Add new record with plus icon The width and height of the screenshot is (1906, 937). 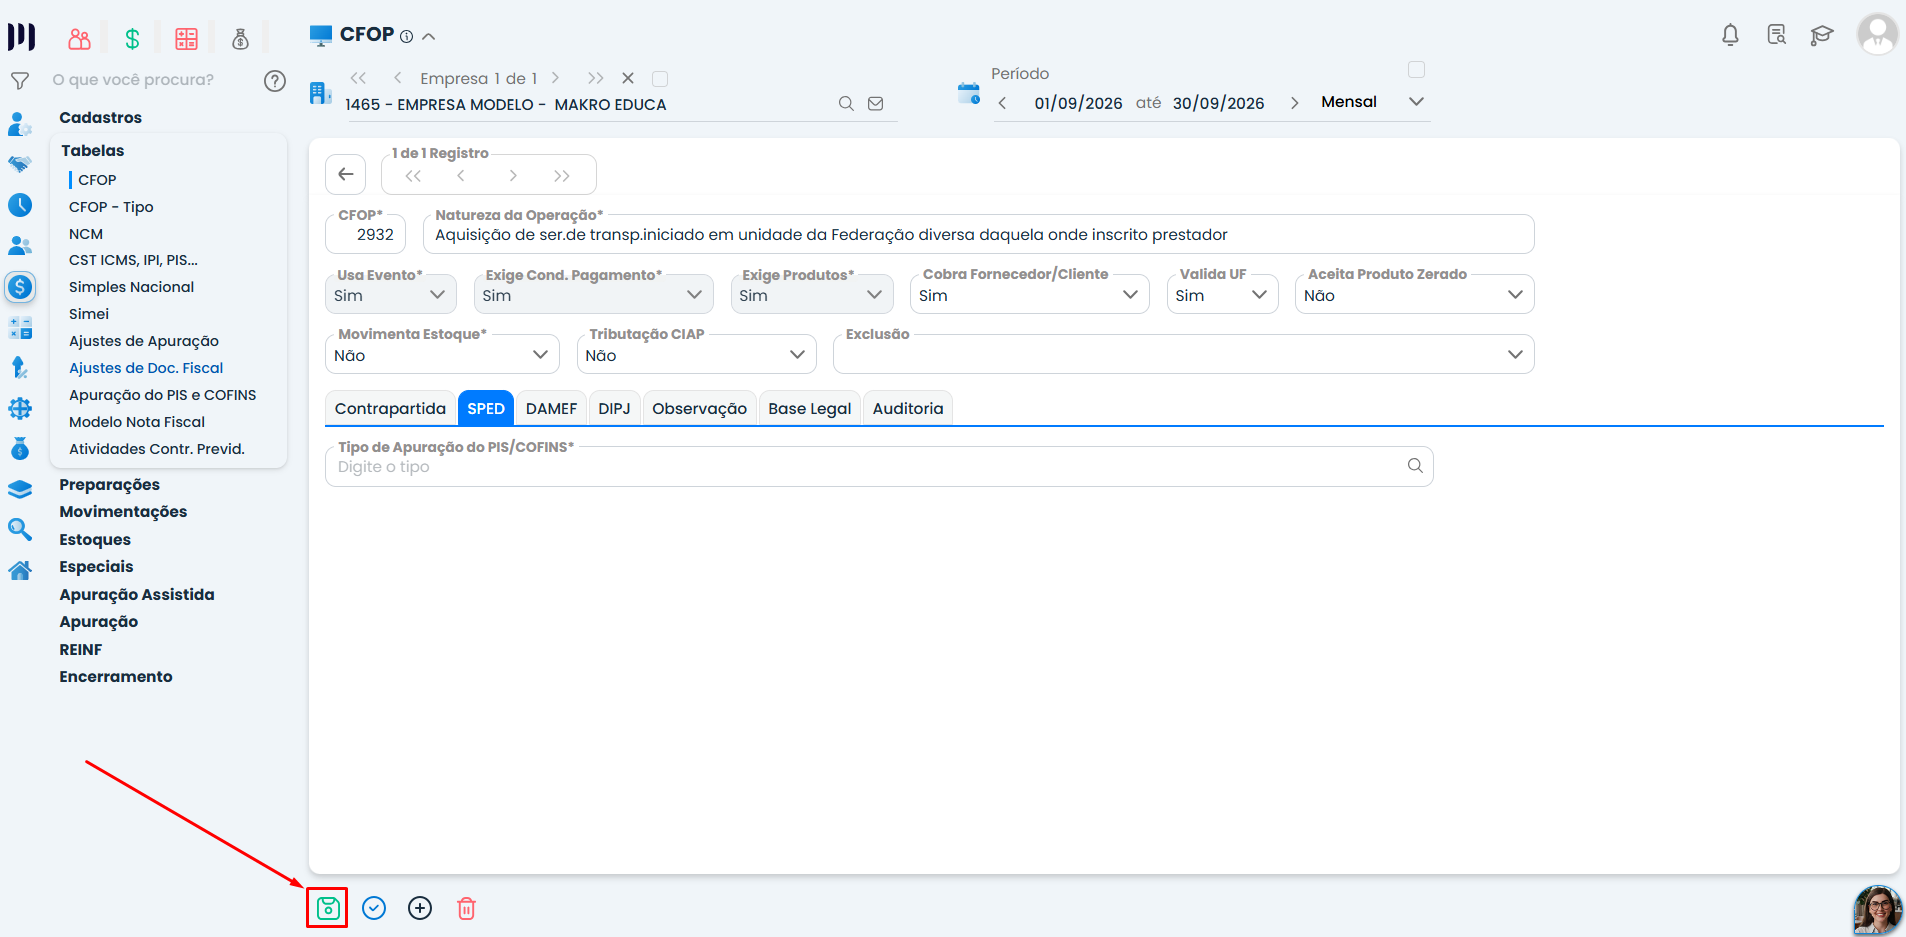[420, 908]
